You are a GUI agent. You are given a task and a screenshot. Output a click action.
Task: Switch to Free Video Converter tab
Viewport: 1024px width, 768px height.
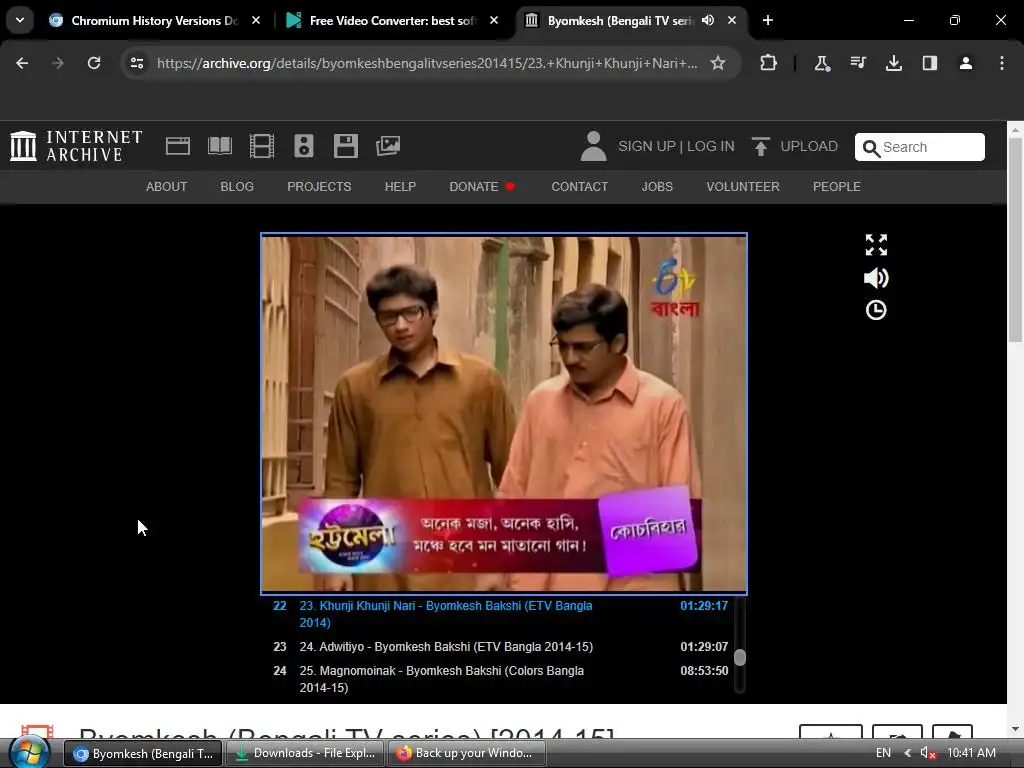[x=392, y=20]
